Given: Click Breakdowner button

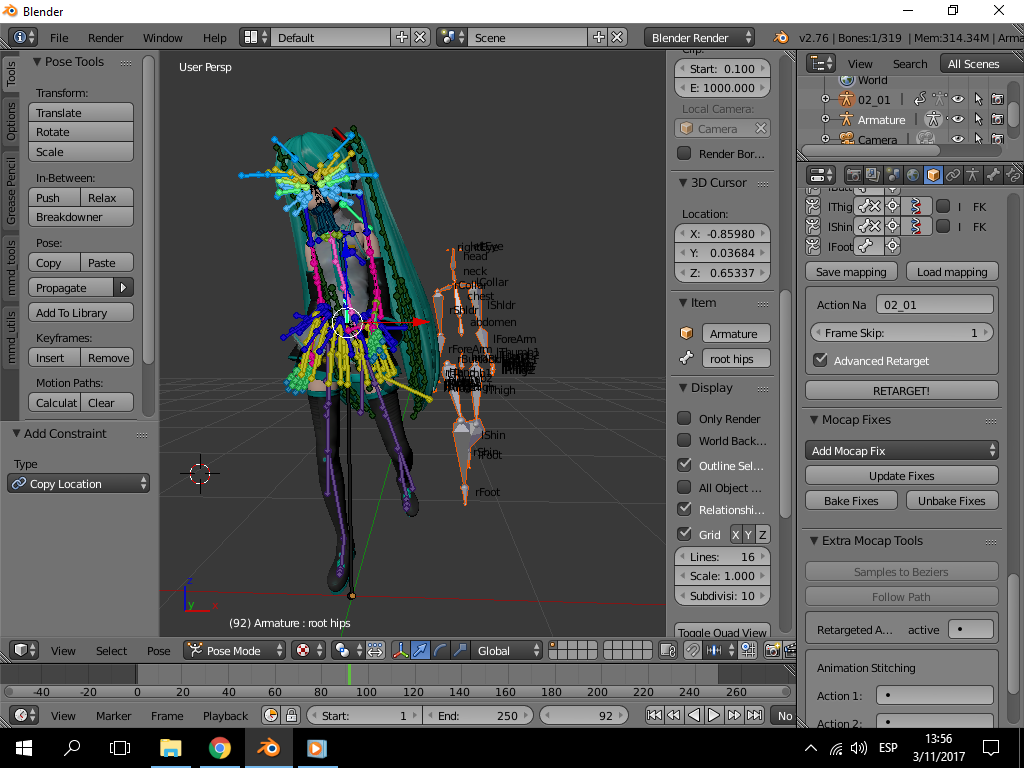Looking at the screenshot, I should point(81,217).
